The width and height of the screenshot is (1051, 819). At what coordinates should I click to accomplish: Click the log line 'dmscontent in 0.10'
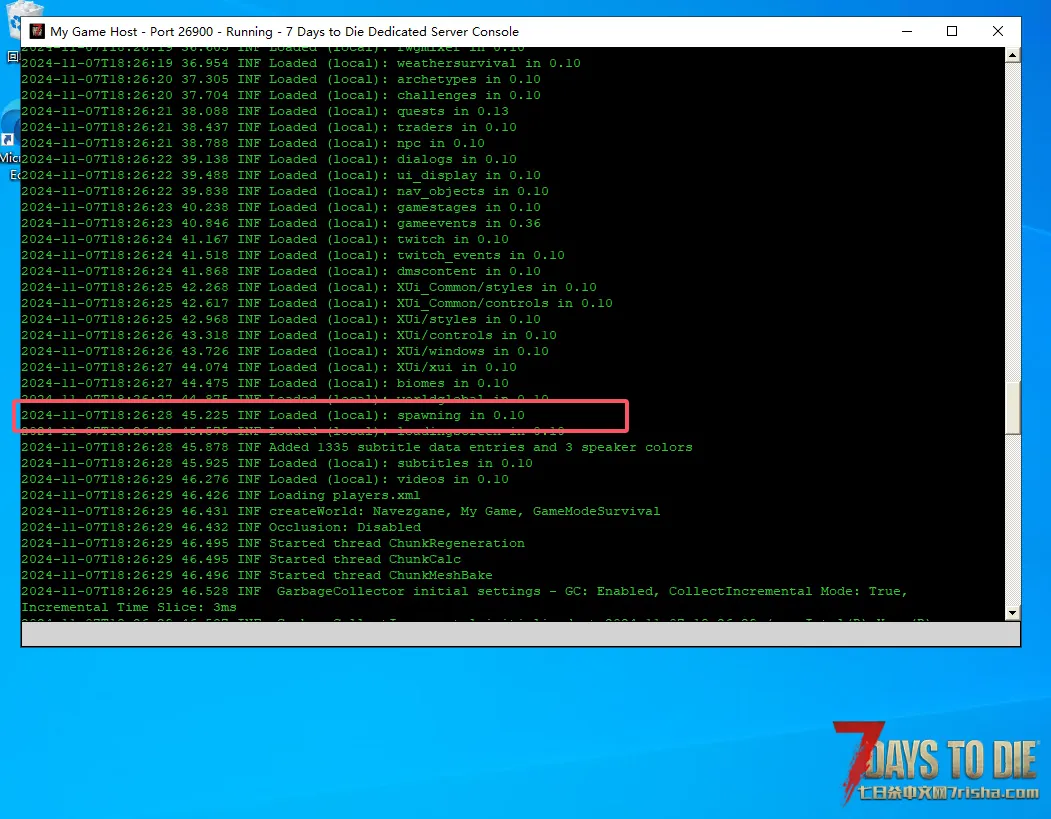click(x=280, y=271)
